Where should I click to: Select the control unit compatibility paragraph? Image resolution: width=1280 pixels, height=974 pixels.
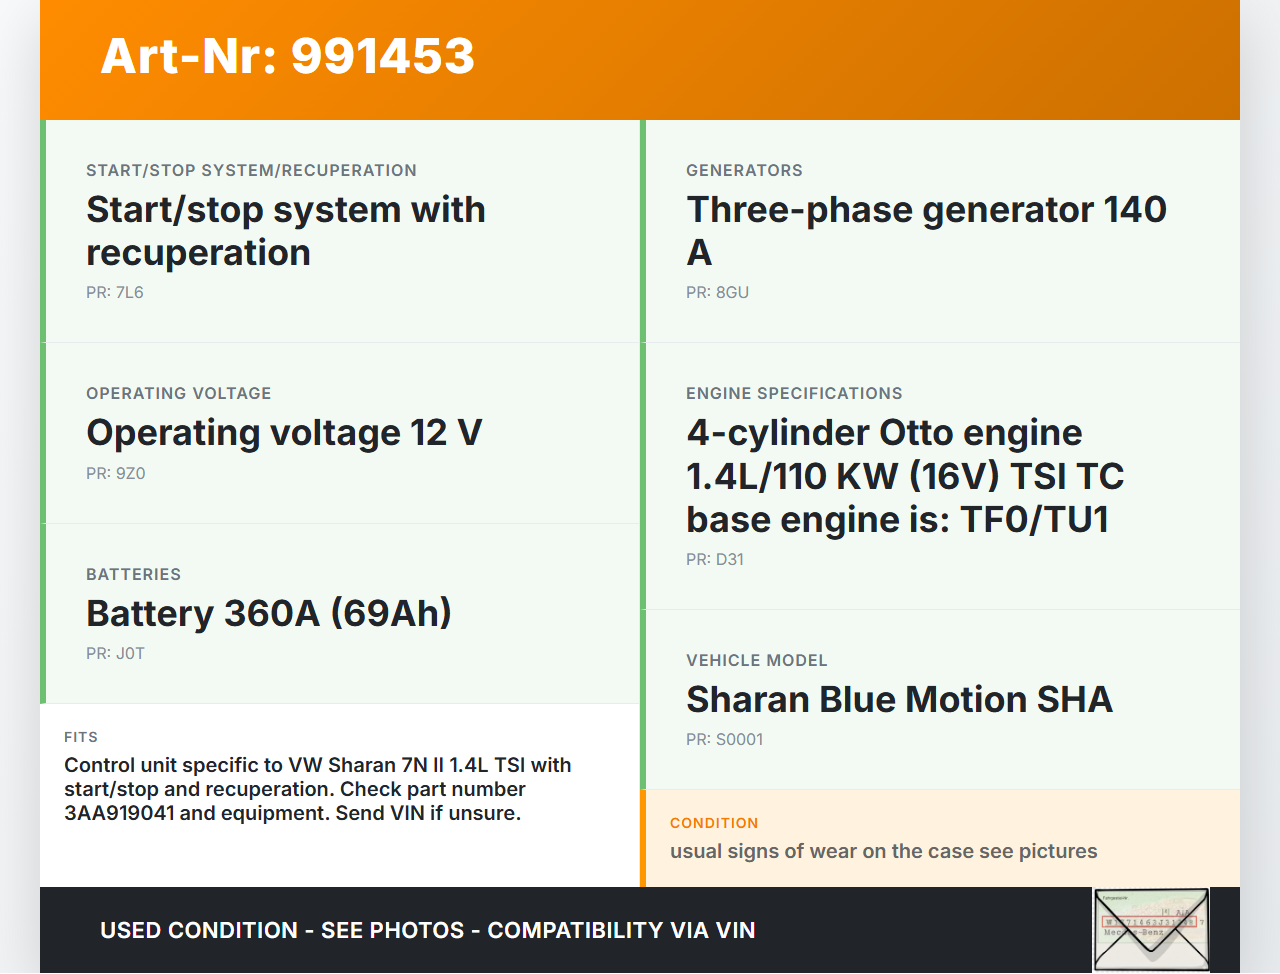[318, 789]
